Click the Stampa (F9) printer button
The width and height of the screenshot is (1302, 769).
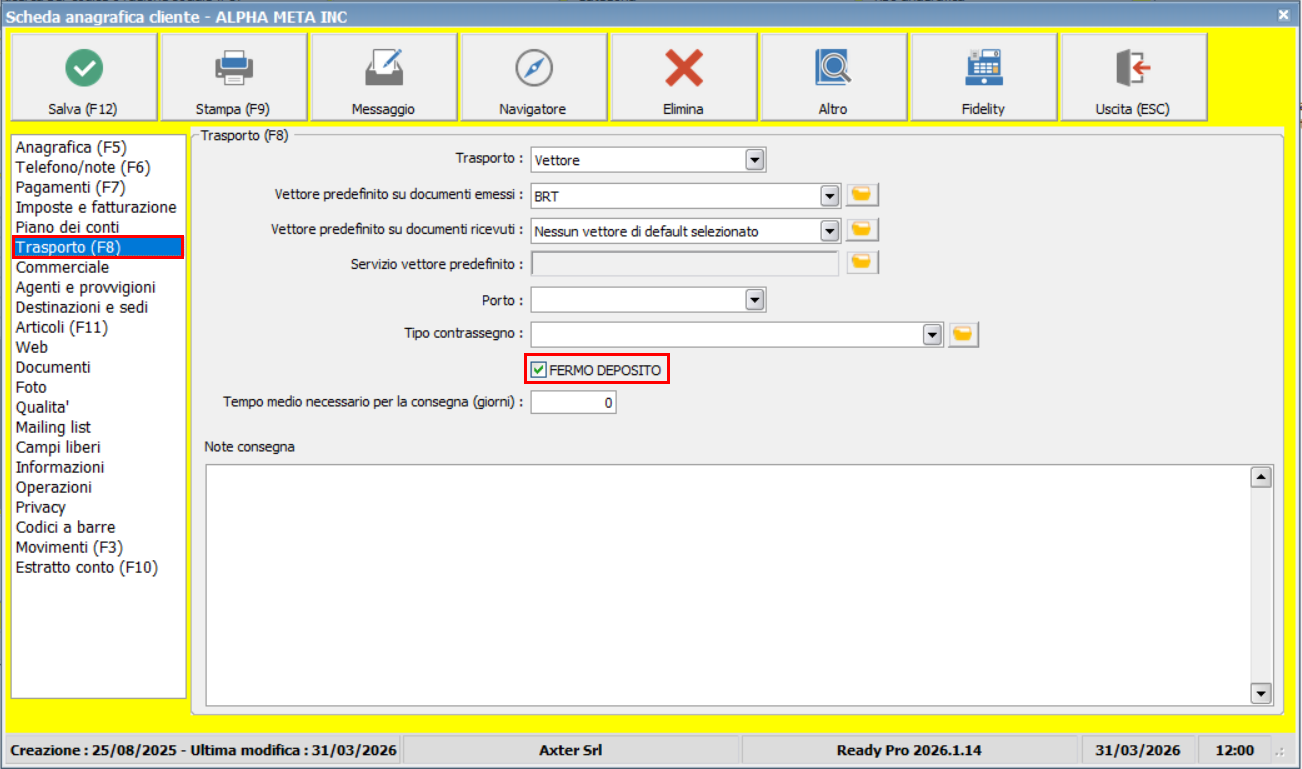pos(234,78)
